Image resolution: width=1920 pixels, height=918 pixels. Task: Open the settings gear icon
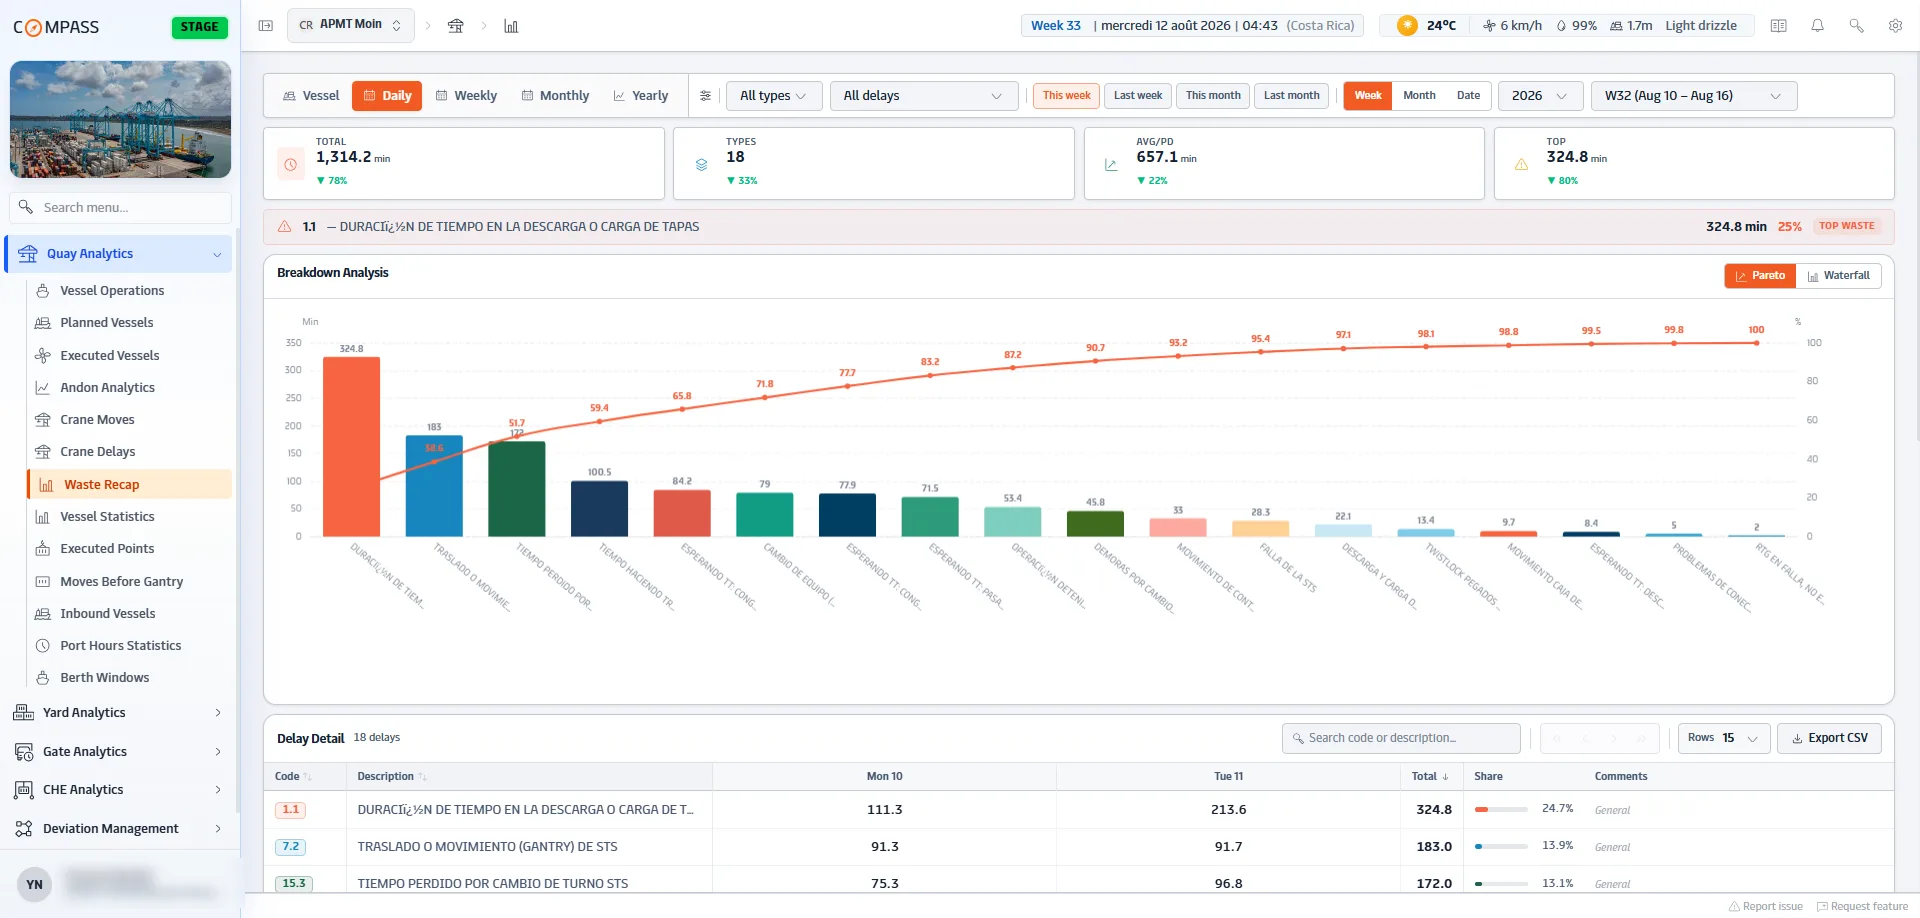pos(1895,26)
